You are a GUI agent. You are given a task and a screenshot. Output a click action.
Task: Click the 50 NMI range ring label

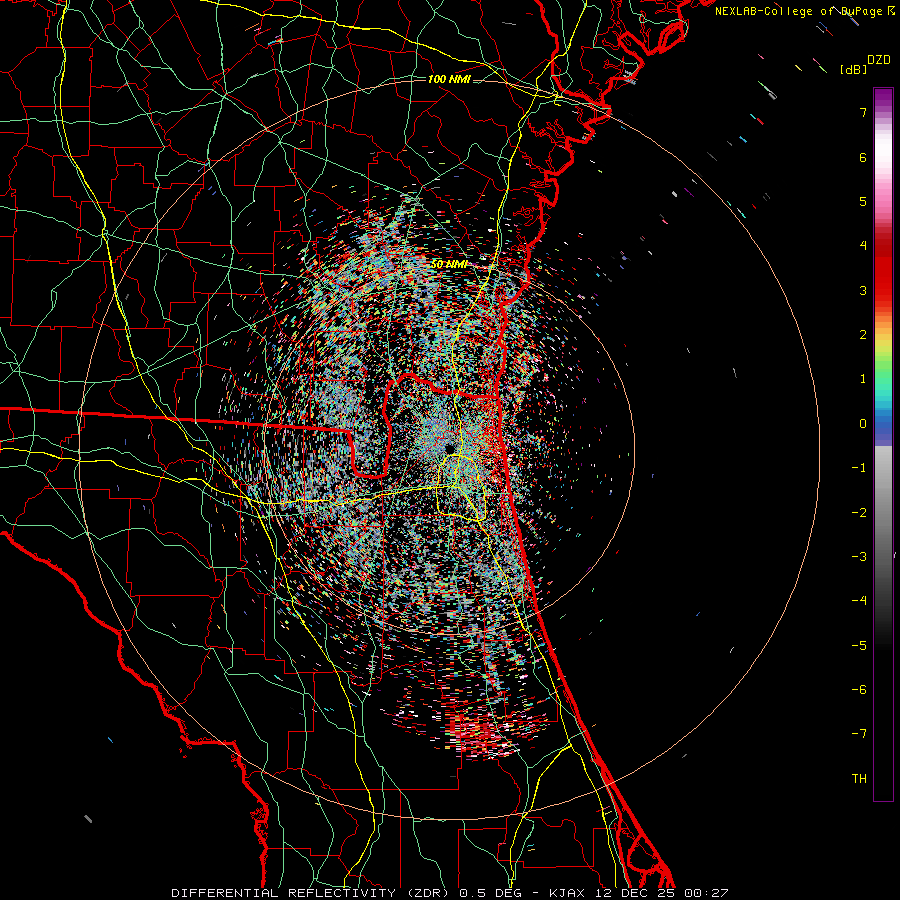[449, 265]
